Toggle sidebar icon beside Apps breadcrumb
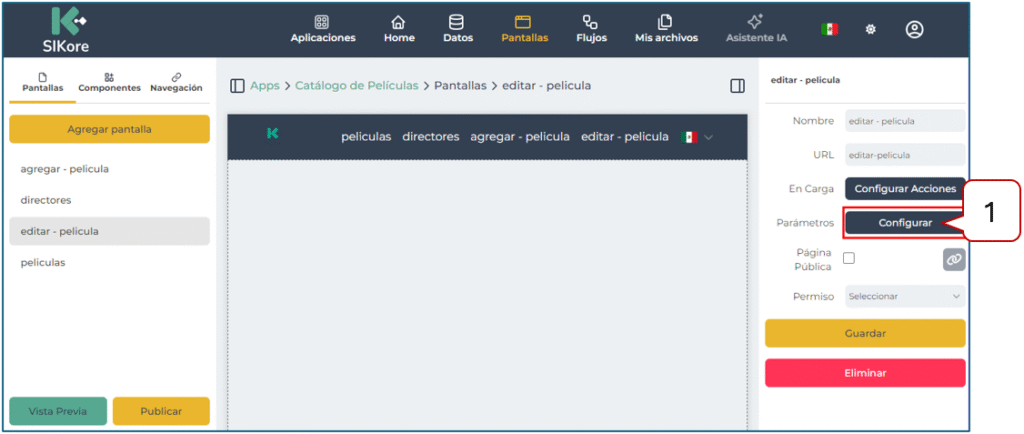Image resolution: width=1024 pixels, height=434 pixels. coord(237,86)
